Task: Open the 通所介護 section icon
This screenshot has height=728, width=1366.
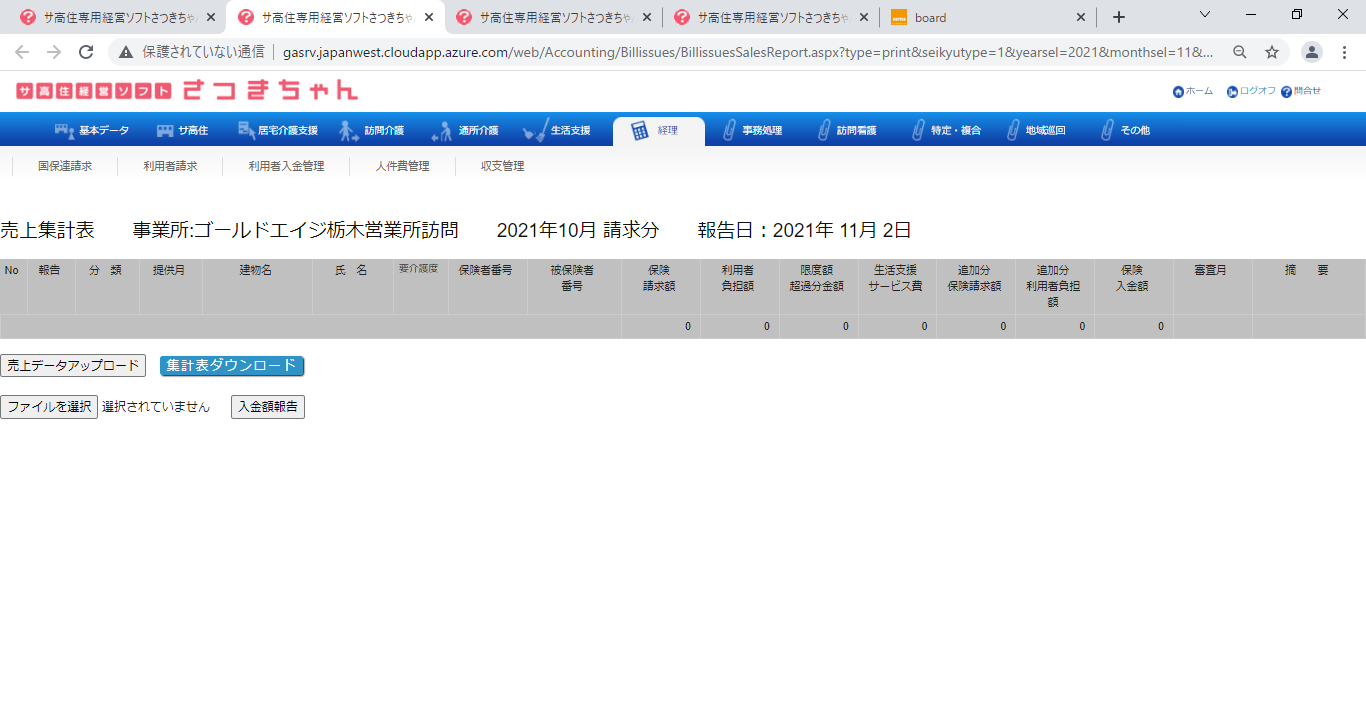Action: pos(442,131)
